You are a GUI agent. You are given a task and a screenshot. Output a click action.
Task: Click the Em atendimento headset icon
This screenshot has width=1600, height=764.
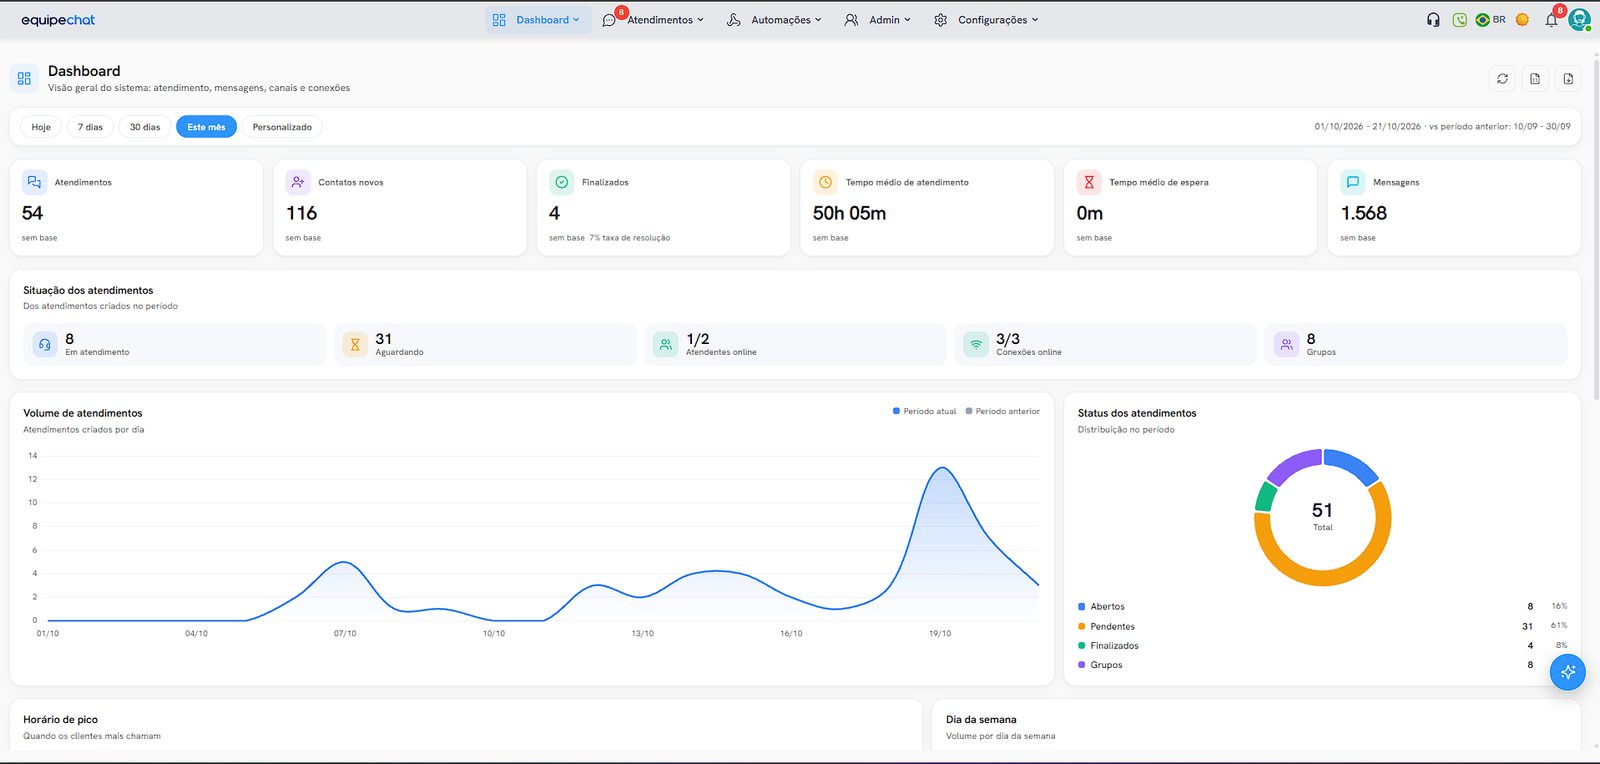pyautogui.click(x=45, y=345)
